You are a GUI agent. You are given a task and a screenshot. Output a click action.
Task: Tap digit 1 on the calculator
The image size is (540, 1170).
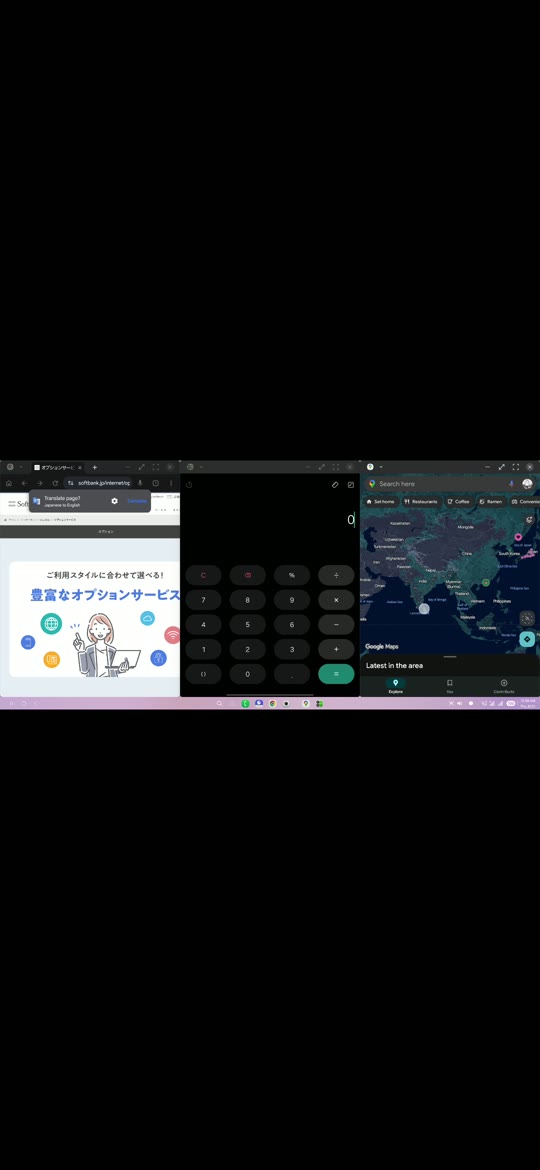point(204,649)
